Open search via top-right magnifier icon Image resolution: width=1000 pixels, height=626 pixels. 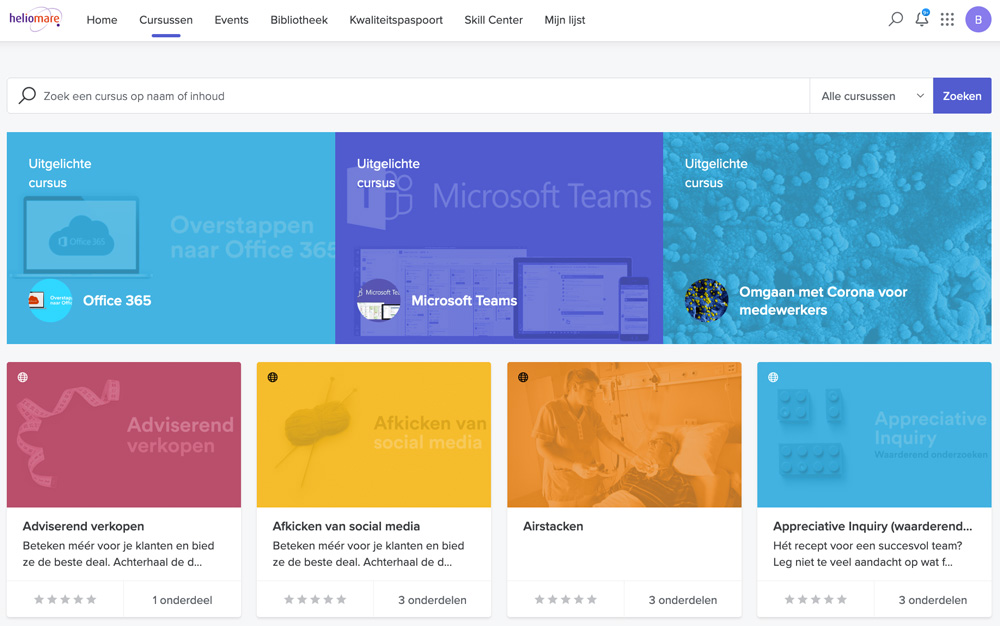[x=895, y=19]
